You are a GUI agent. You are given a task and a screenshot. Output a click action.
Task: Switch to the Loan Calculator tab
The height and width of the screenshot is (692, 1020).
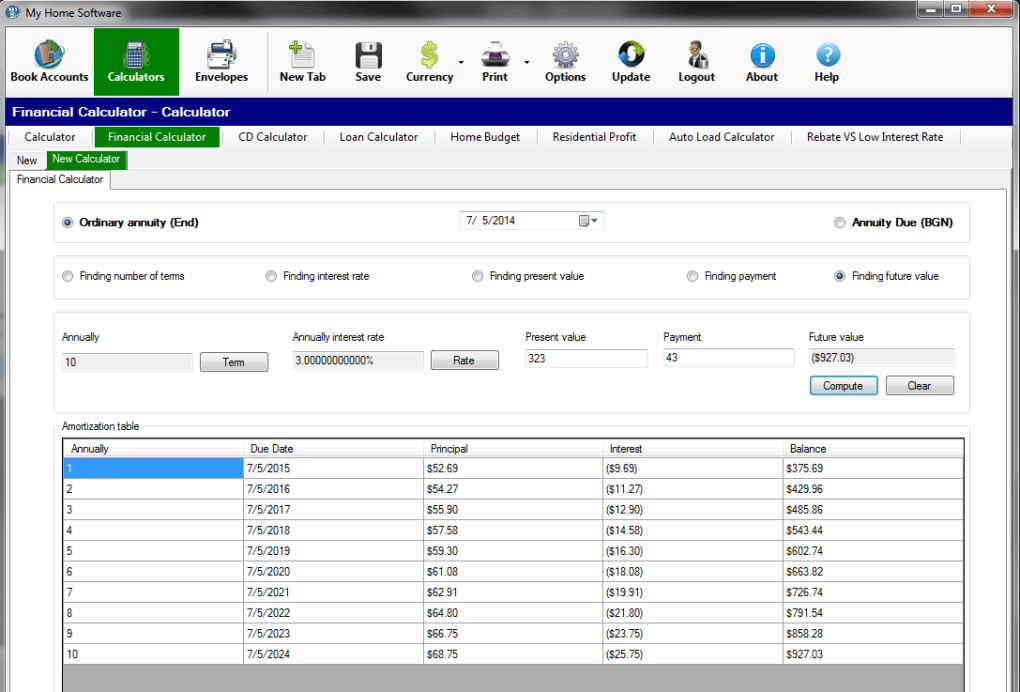point(378,137)
